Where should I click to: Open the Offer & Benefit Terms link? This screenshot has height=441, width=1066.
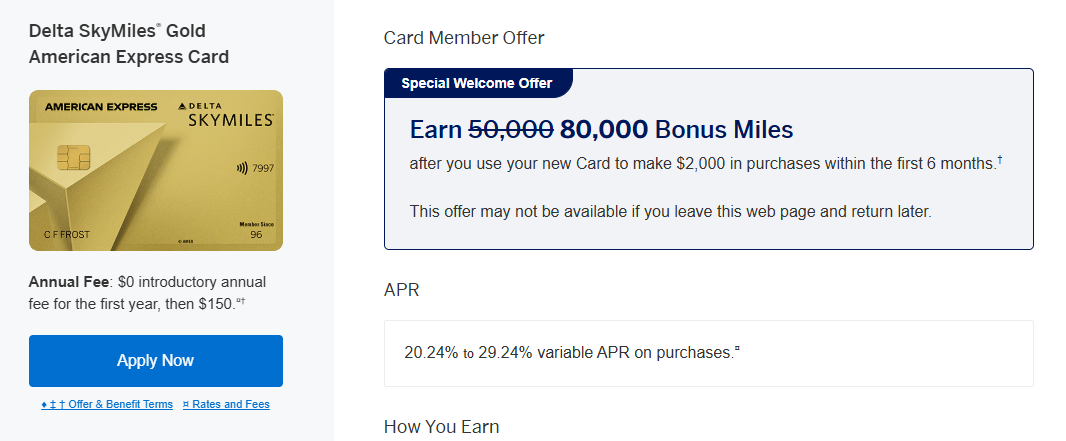pos(107,405)
